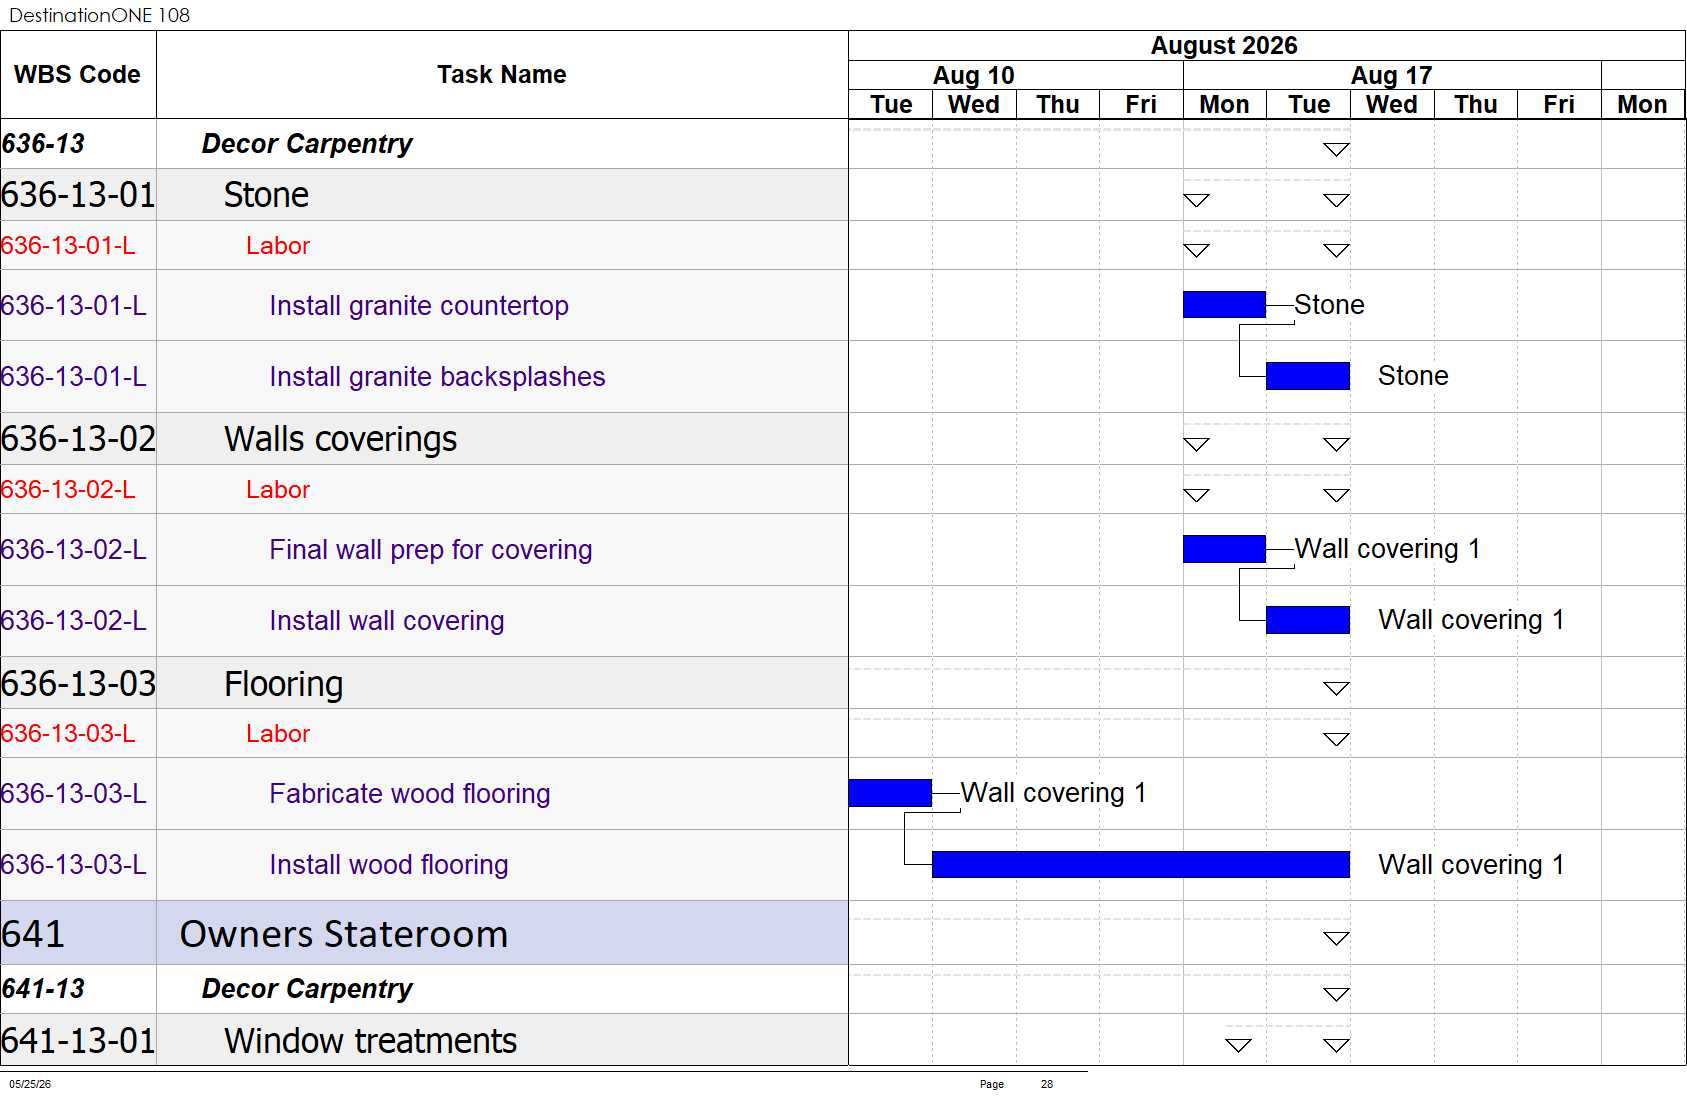Click the end marker in the 636-13-03-L Labor row

(x=1336, y=739)
